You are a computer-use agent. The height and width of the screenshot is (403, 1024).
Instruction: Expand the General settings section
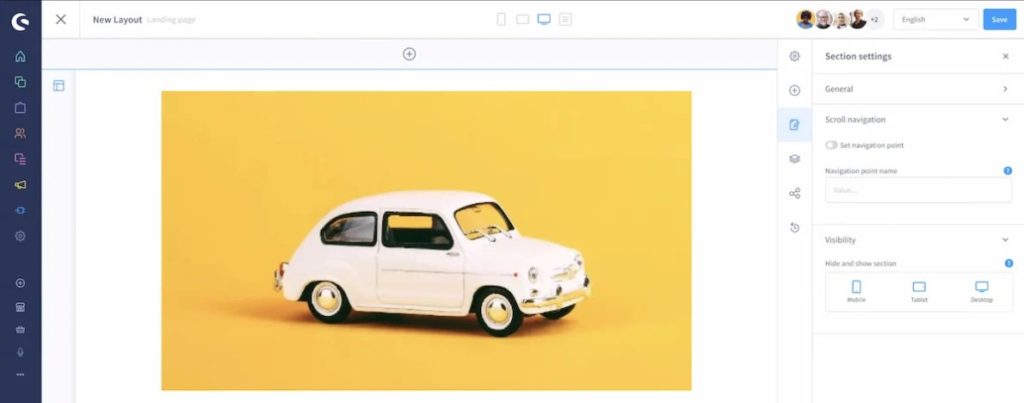point(1005,89)
